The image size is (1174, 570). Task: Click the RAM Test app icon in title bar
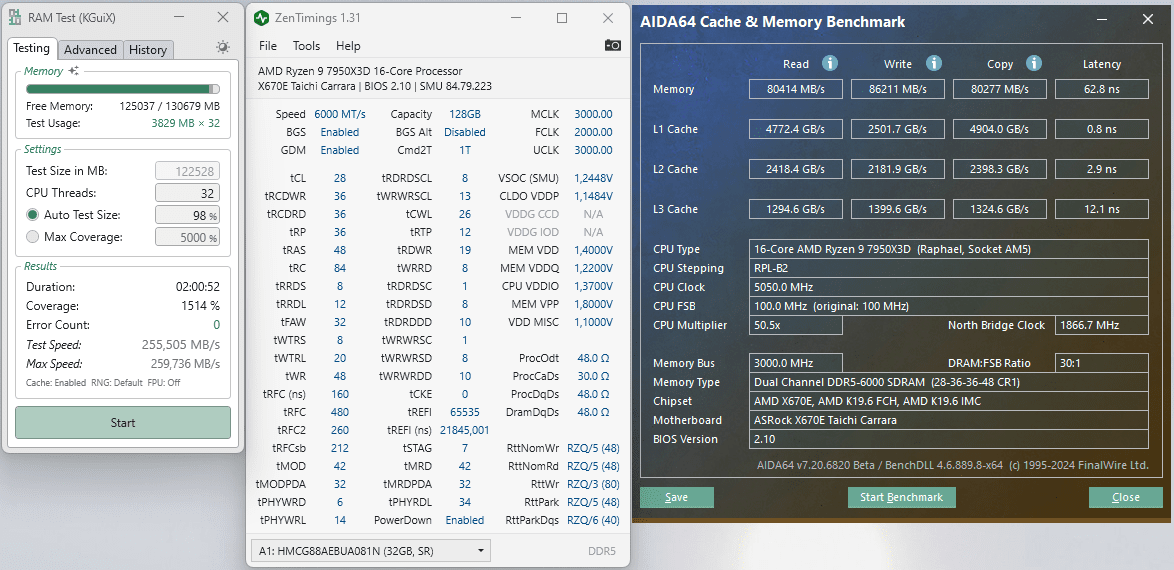coord(14,17)
